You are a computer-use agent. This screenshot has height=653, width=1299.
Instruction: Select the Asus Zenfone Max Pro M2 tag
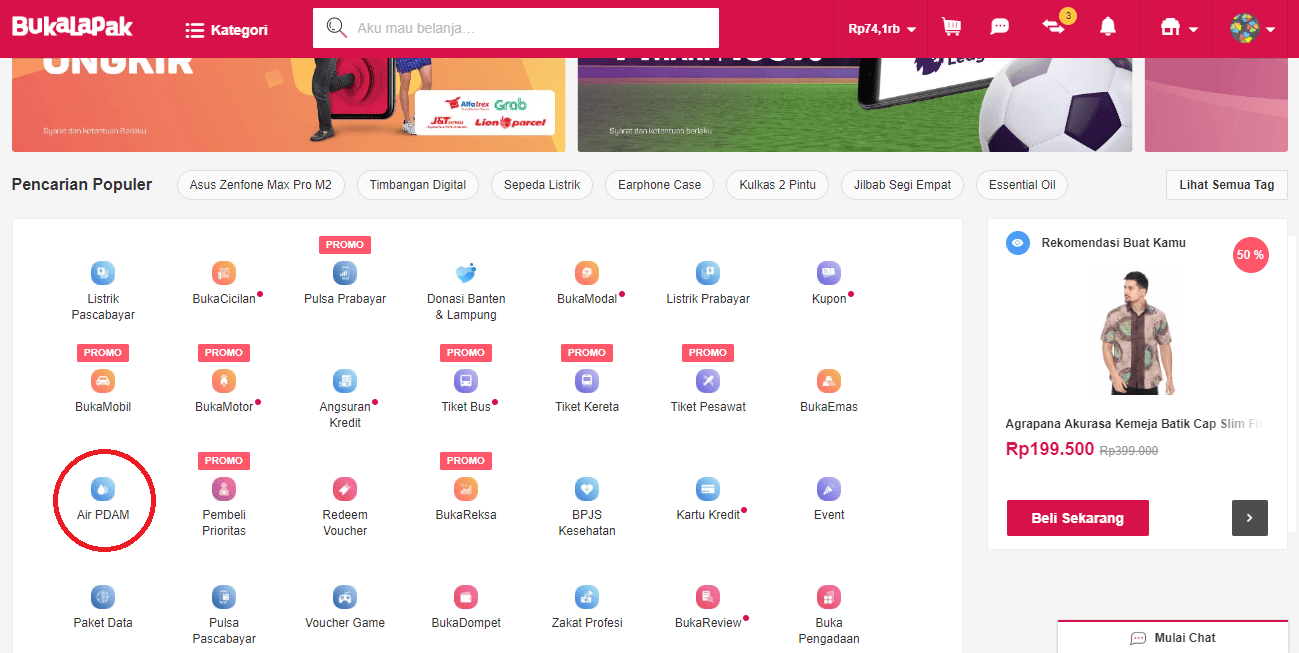click(261, 185)
